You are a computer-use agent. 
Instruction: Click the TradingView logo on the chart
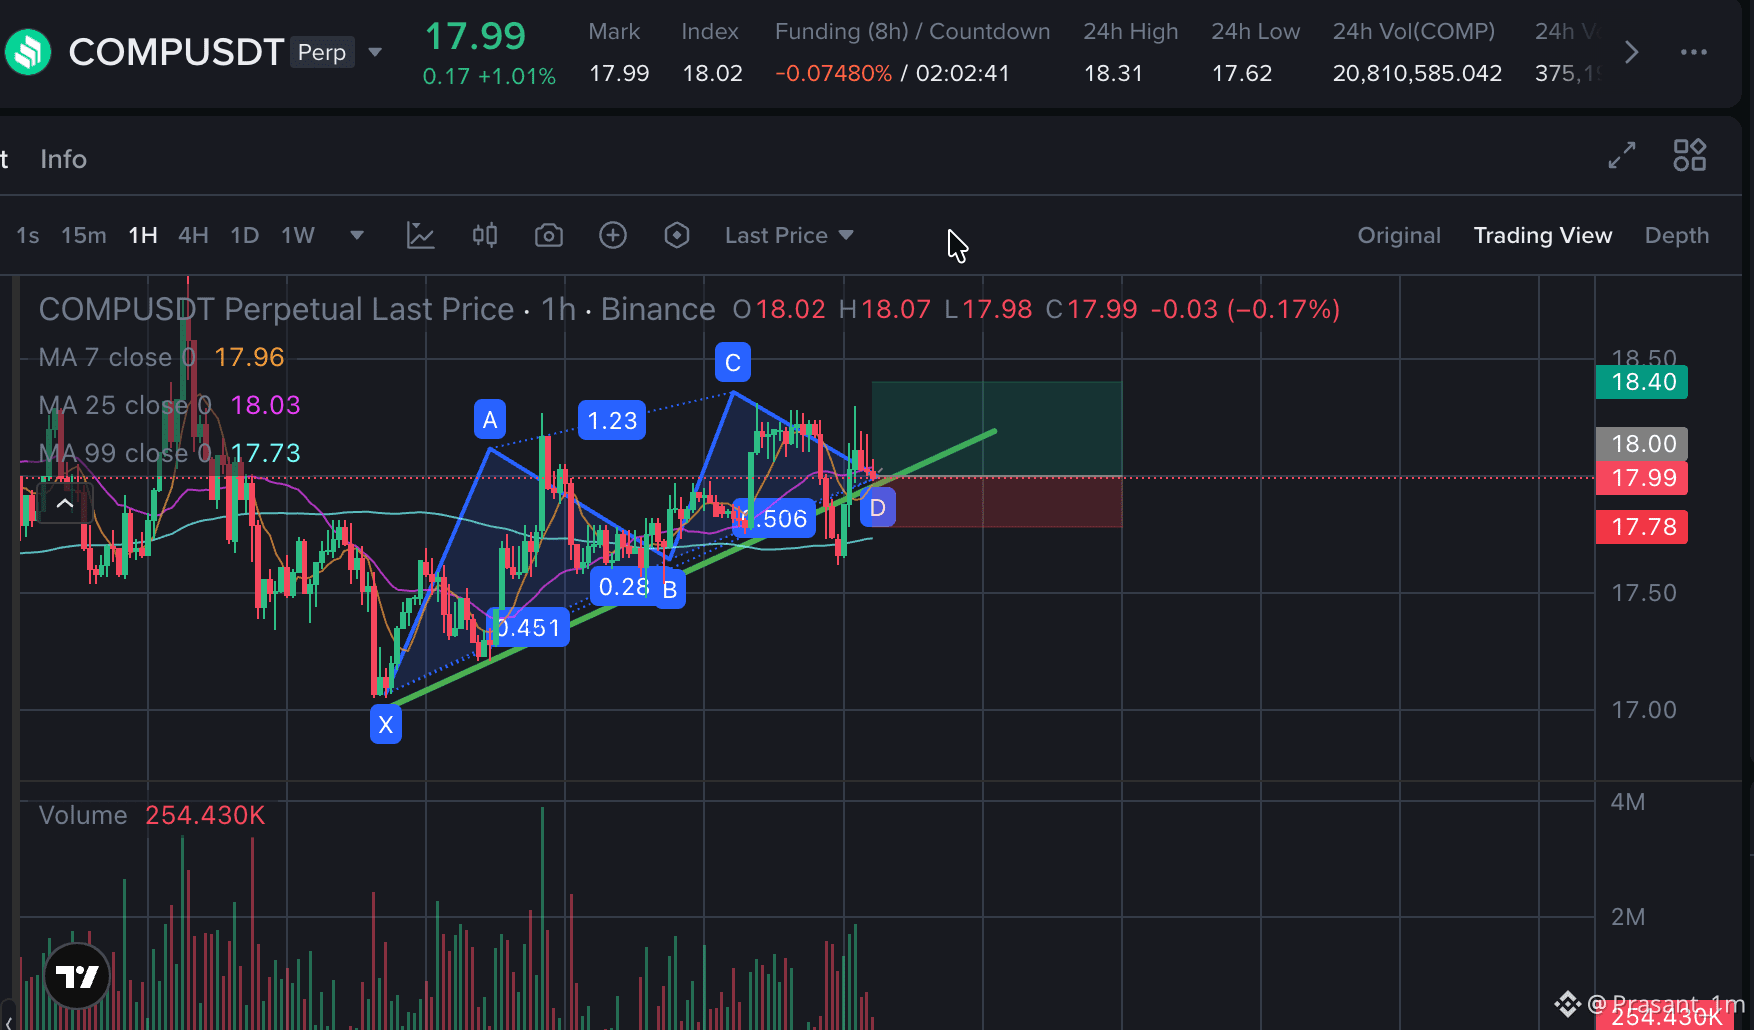77,976
